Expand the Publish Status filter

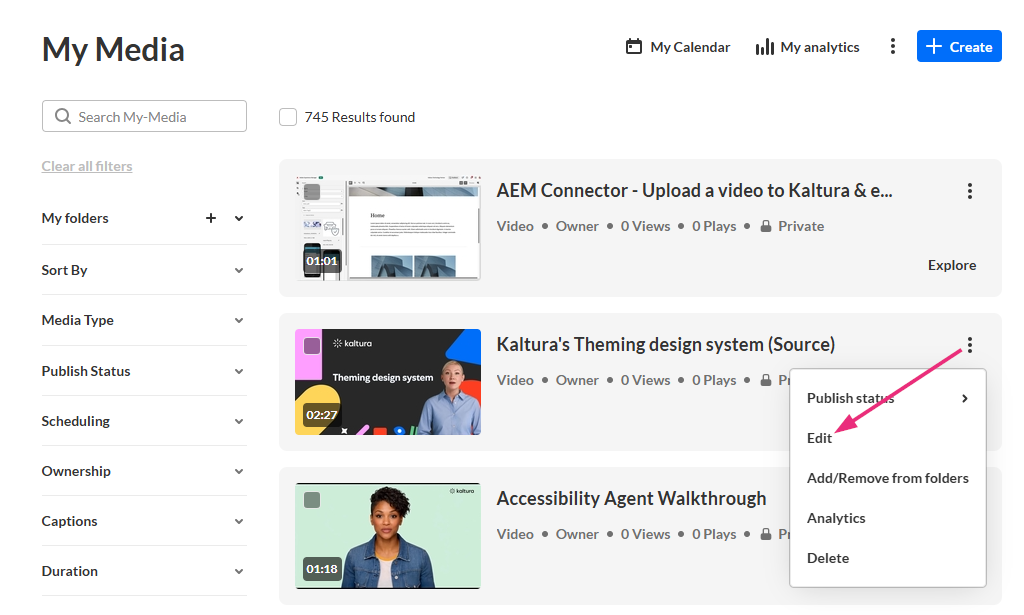coord(144,371)
